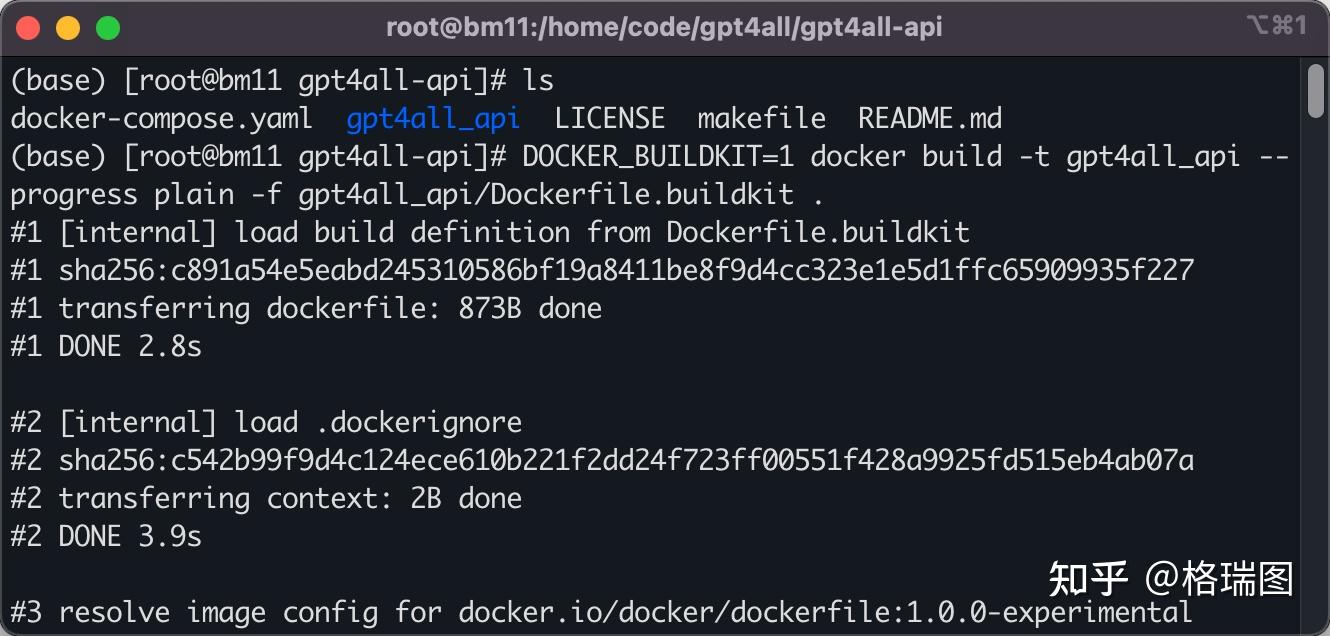
Task: Click the 知乎 @格瑞图 watermark
Action: click(1170, 579)
